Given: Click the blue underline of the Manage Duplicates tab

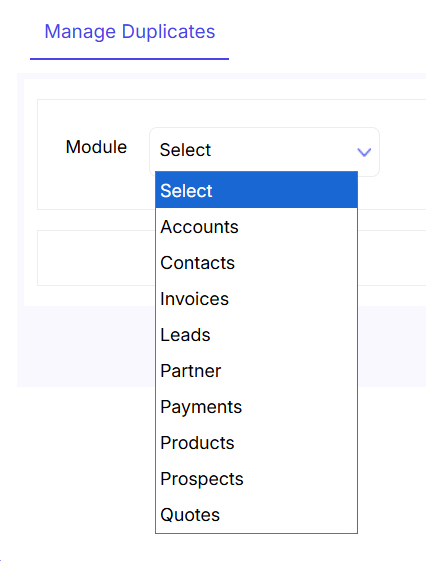Looking at the screenshot, I should (x=129, y=59).
